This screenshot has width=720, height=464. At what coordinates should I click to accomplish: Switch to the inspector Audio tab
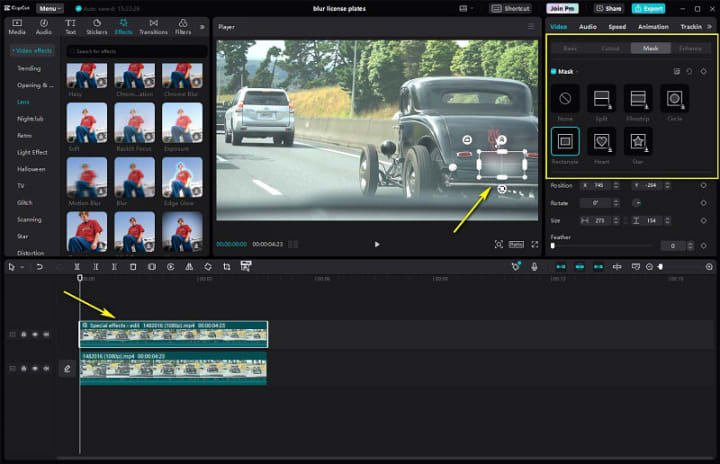(587, 27)
